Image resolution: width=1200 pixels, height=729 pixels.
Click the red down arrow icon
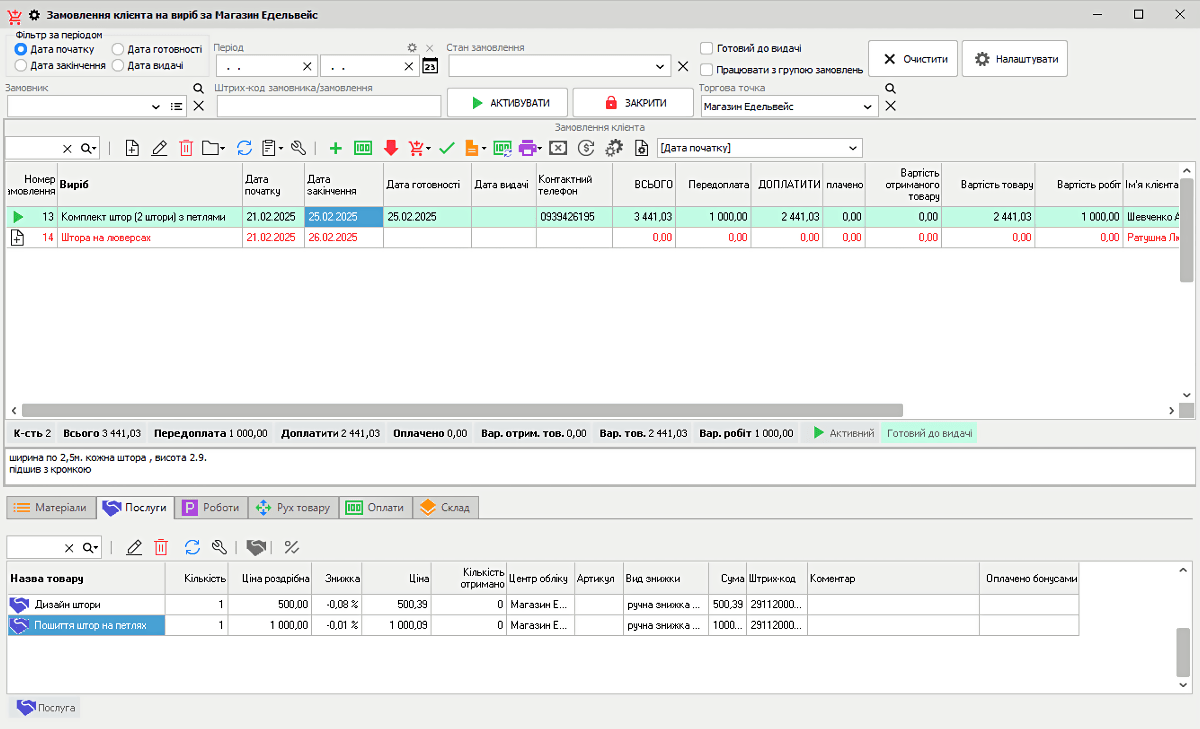coord(391,148)
